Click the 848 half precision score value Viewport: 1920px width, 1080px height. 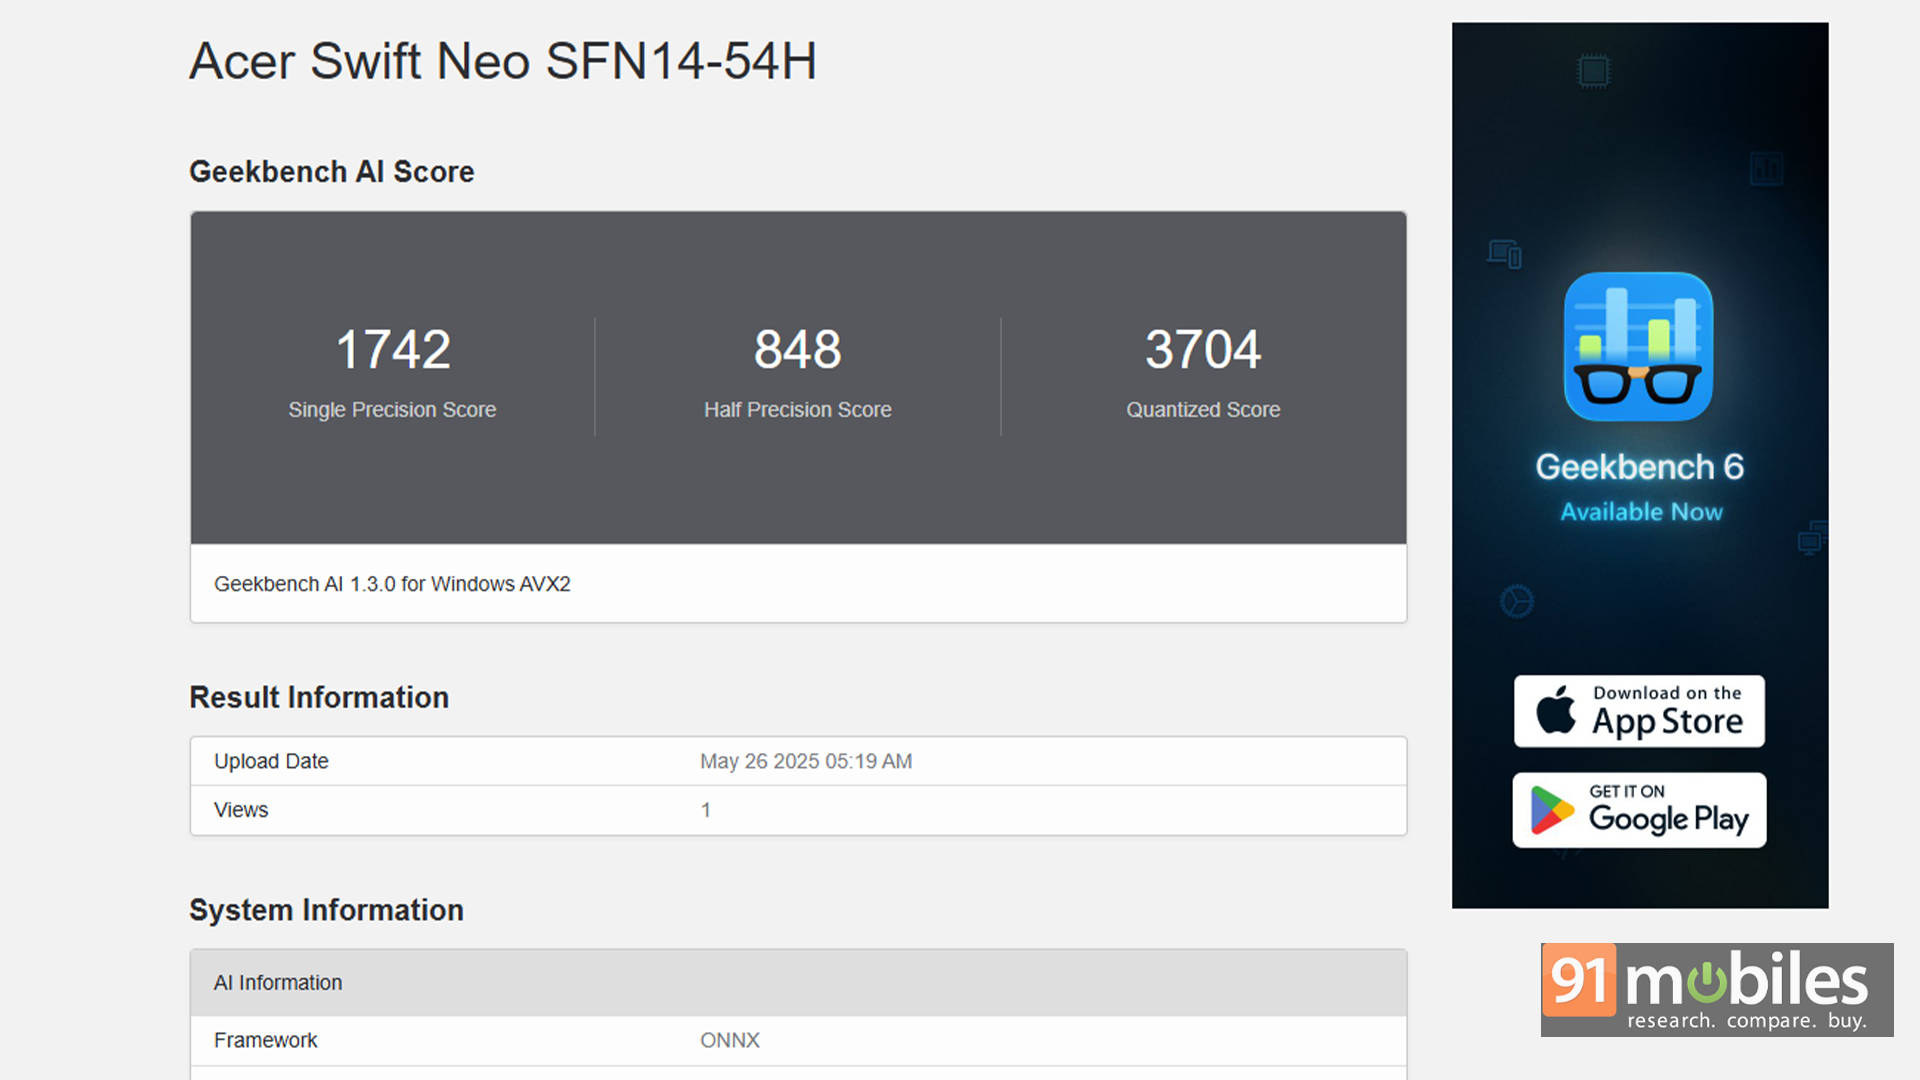point(798,349)
